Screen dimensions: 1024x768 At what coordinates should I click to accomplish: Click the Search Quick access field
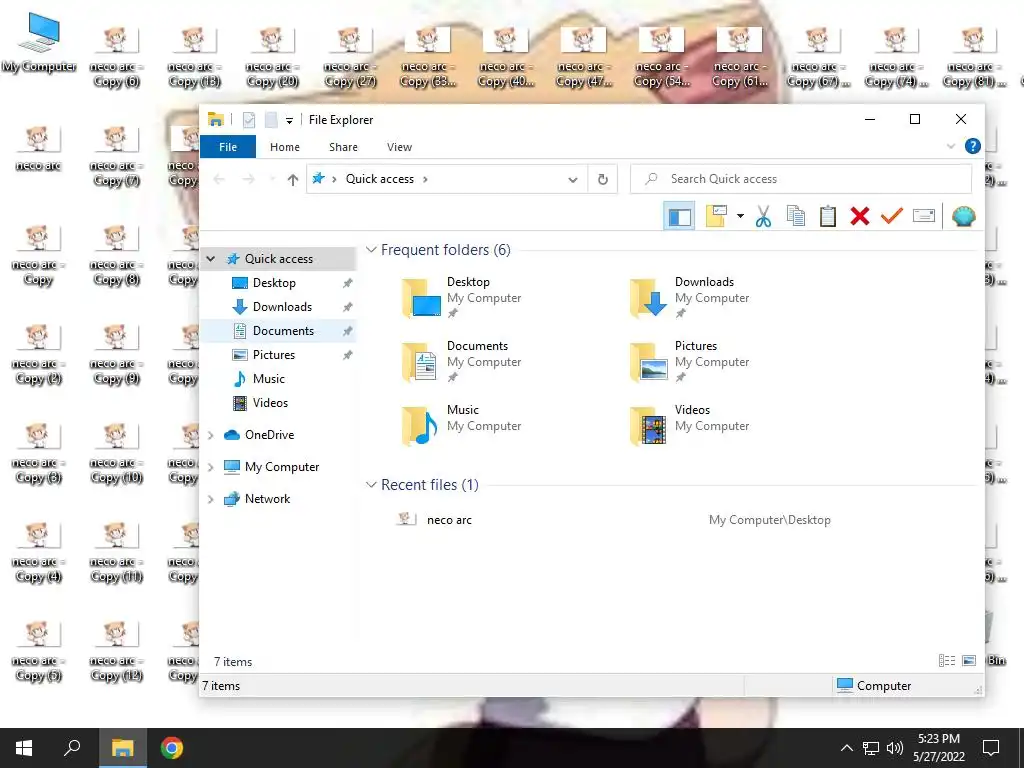tap(801, 179)
